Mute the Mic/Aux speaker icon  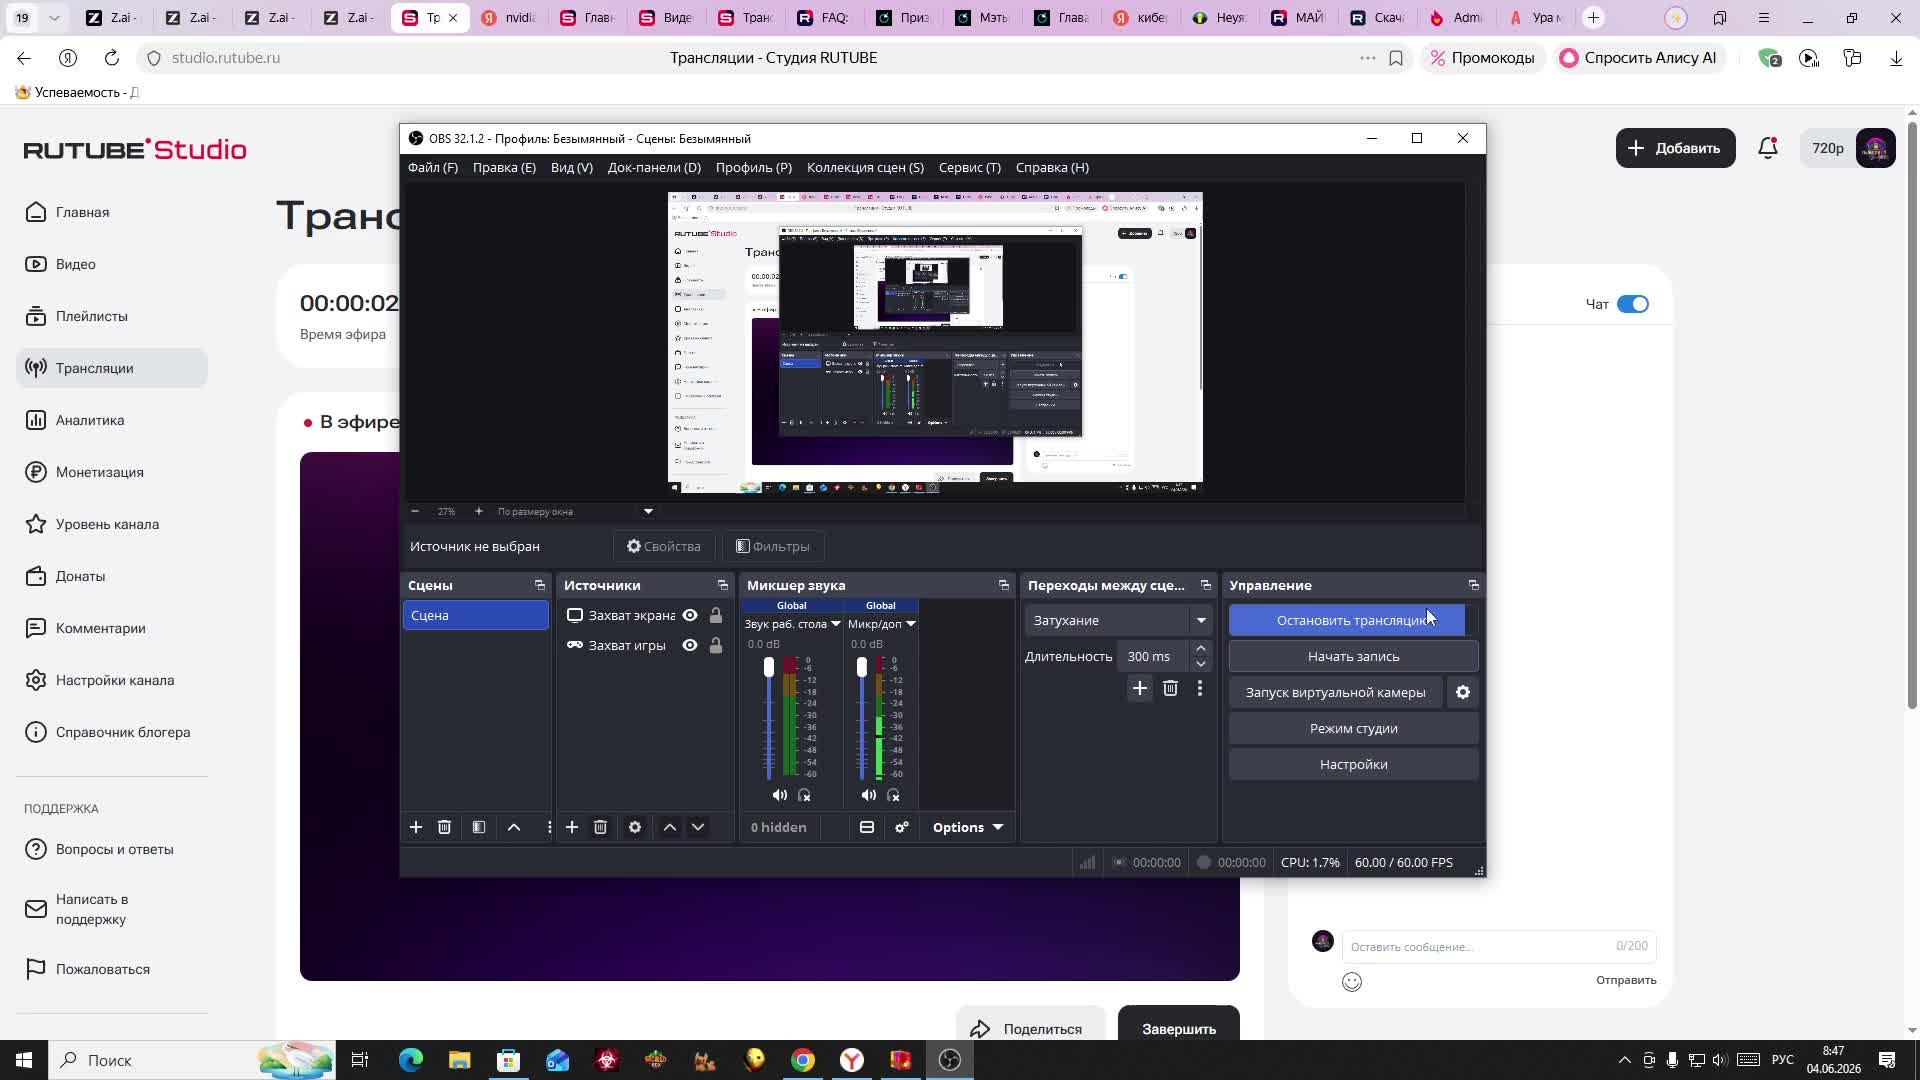(869, 795)
